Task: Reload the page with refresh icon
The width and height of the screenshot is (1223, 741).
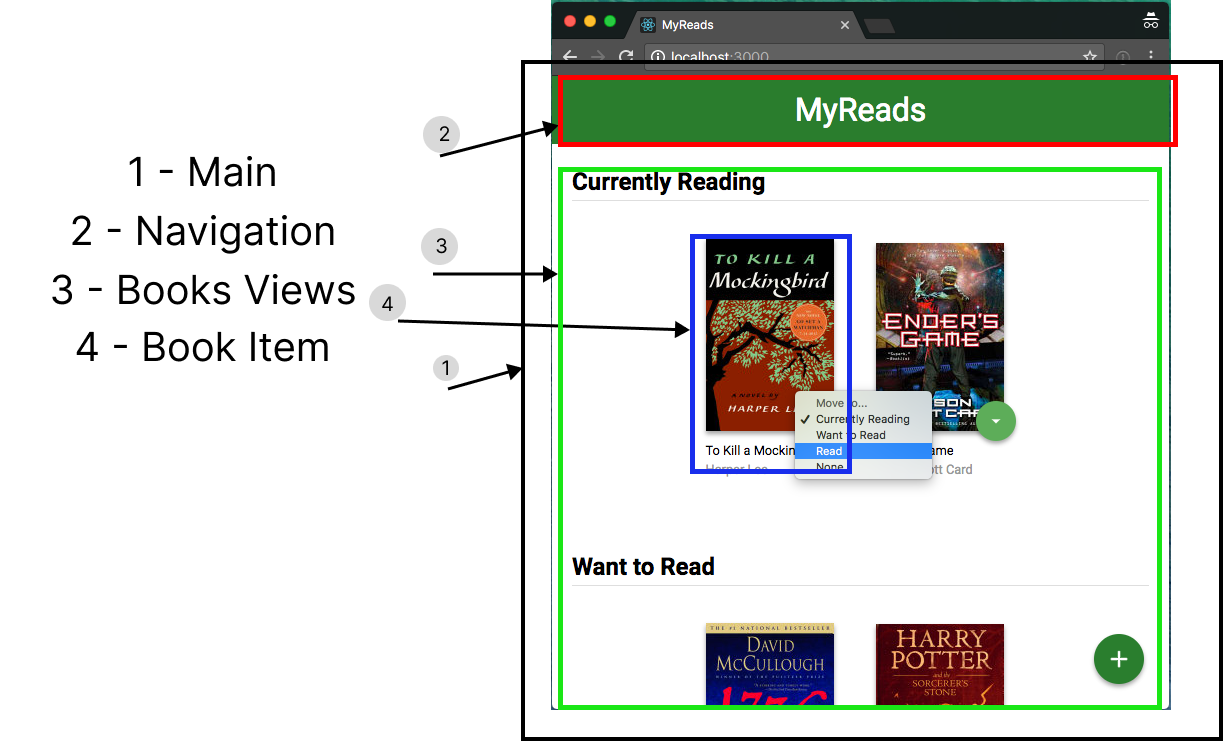Action: click(x=627, y=57)
